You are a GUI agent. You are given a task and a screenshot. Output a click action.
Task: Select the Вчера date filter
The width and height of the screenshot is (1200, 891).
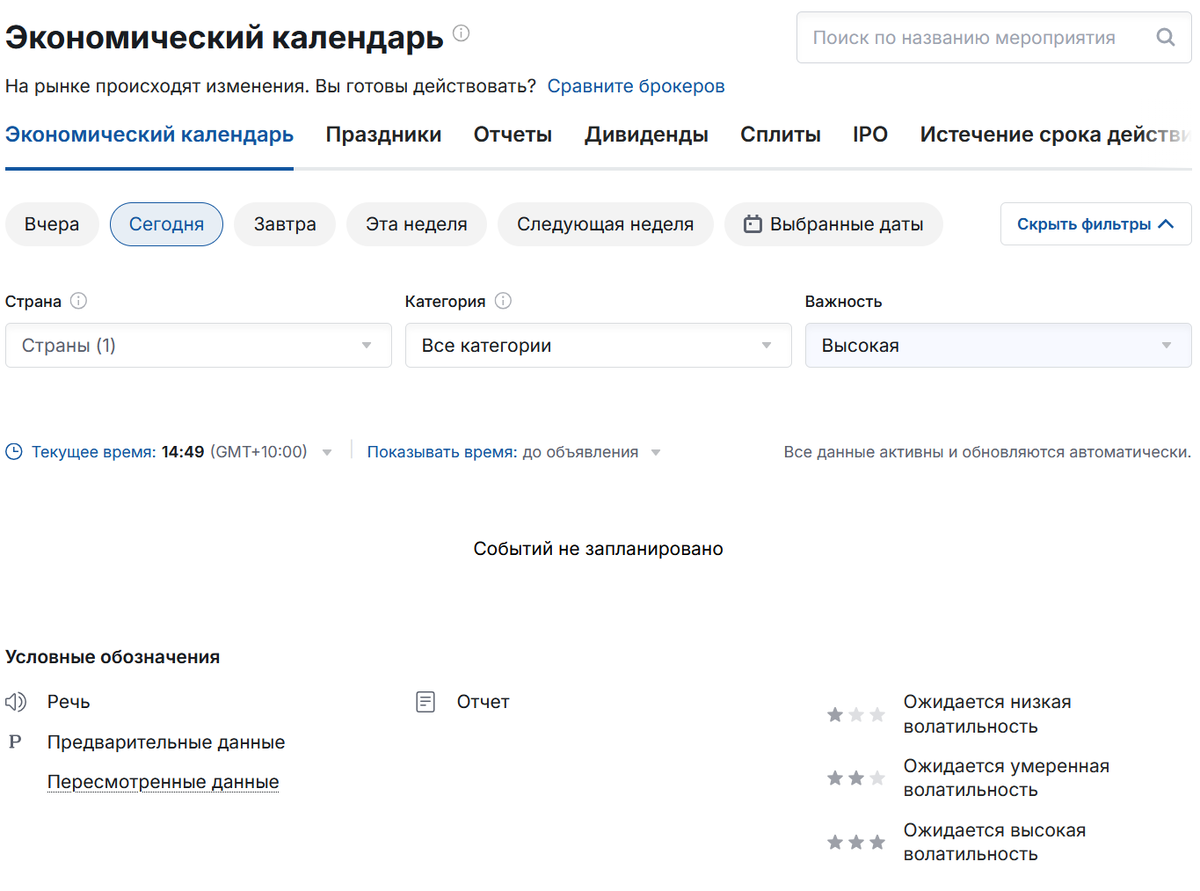coord(51,224)
